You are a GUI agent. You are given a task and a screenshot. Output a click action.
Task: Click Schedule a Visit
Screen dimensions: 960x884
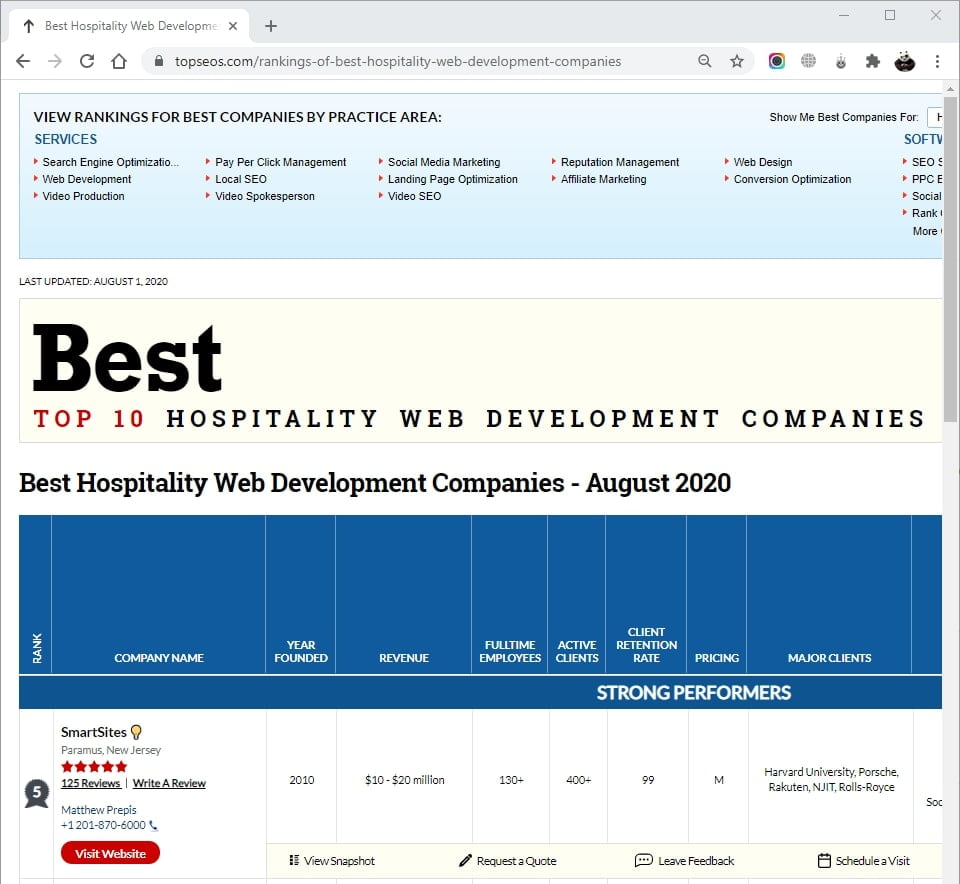[x=864, y=861]
